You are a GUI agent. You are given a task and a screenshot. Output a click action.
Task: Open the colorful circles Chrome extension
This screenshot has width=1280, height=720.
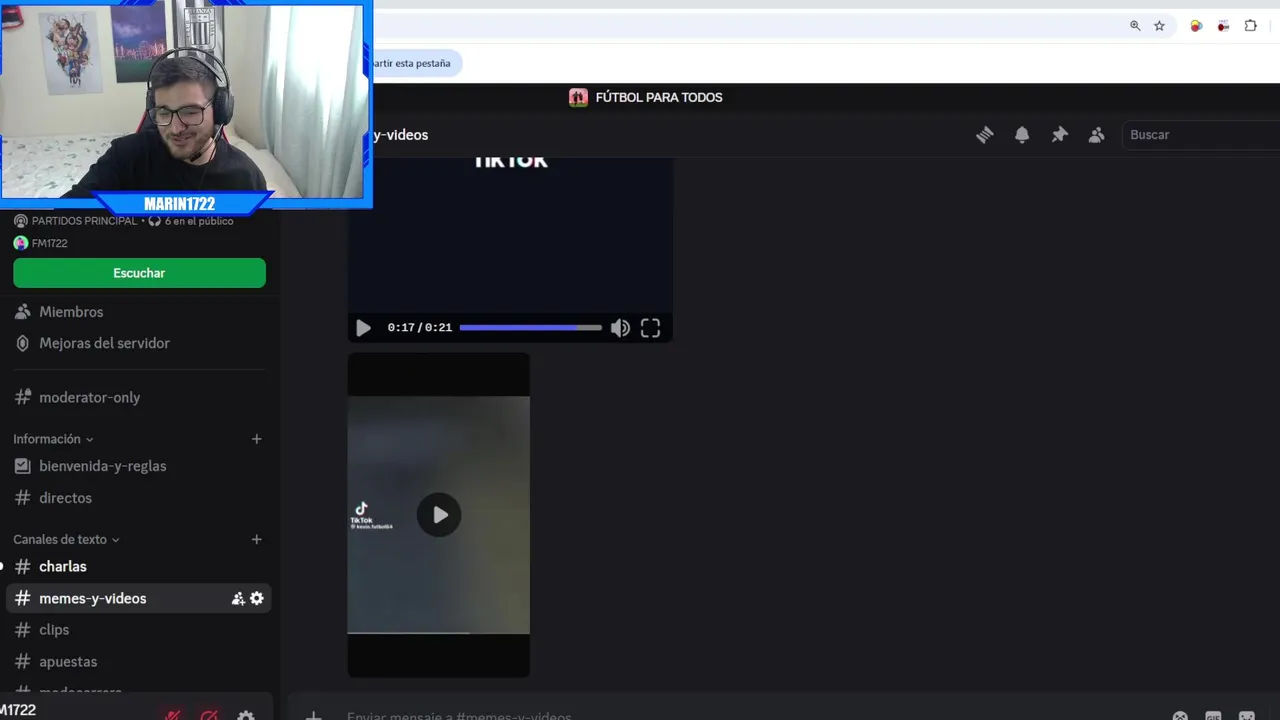pyautogui.click(x=1196, y=26)
